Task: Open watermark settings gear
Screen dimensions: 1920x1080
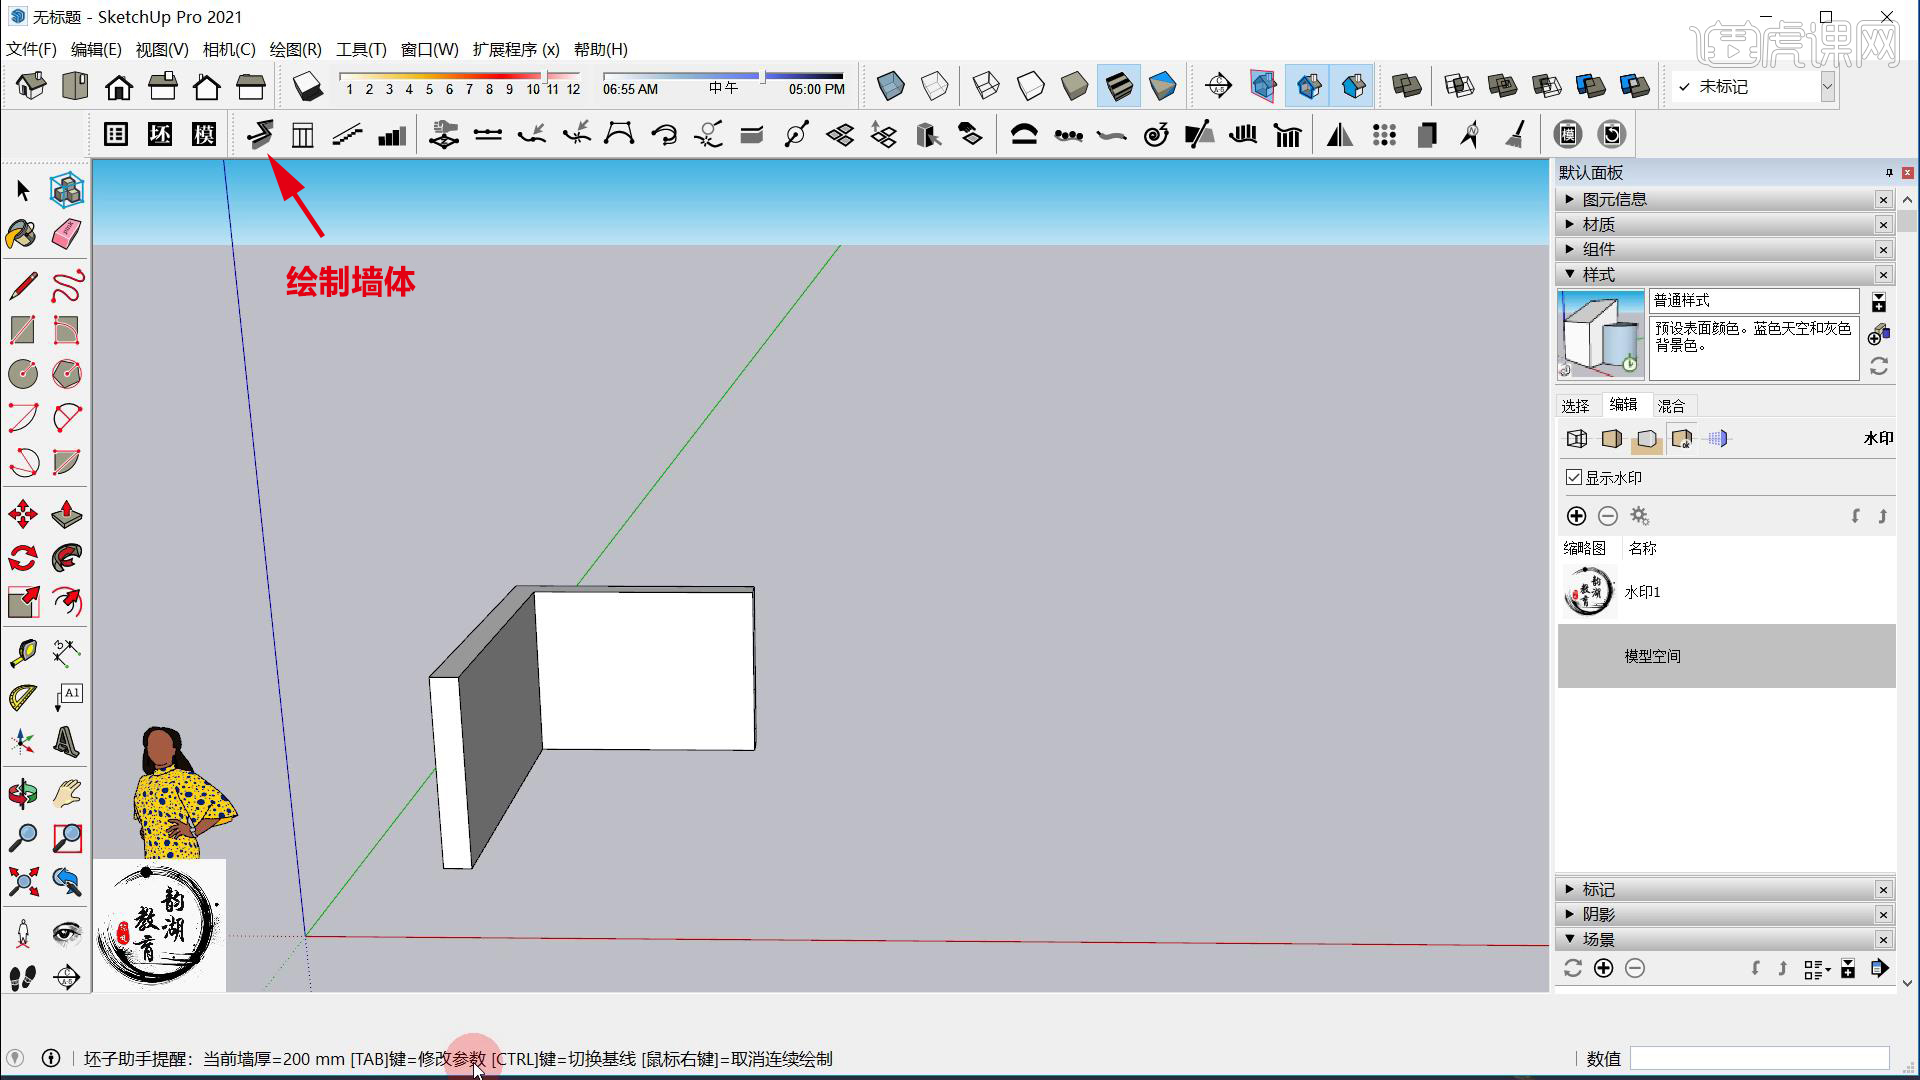Action: point(1640,516)
